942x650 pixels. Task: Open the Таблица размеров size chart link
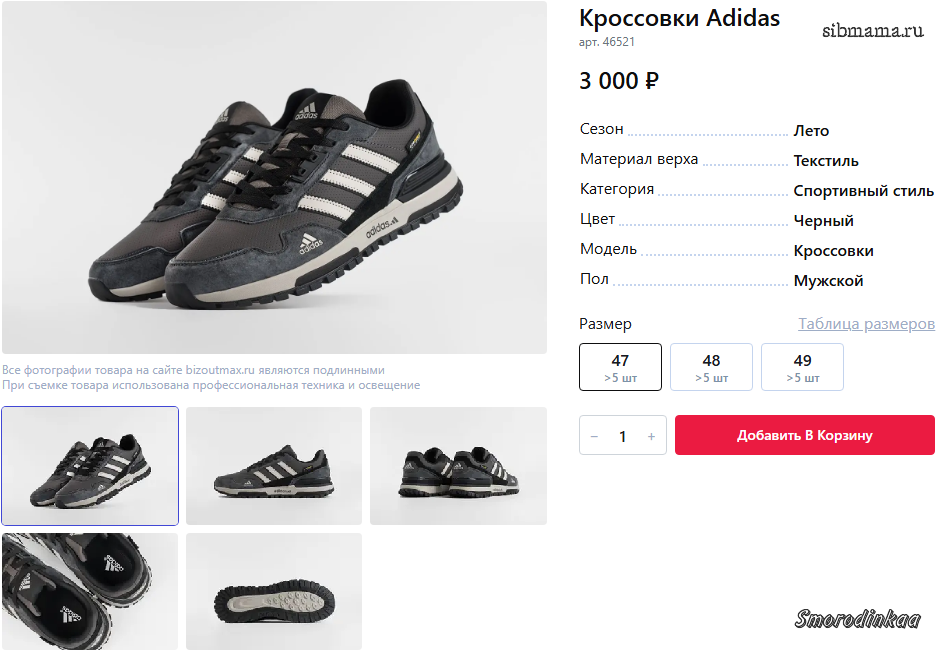pyautogui.click(x=866, y=324)
